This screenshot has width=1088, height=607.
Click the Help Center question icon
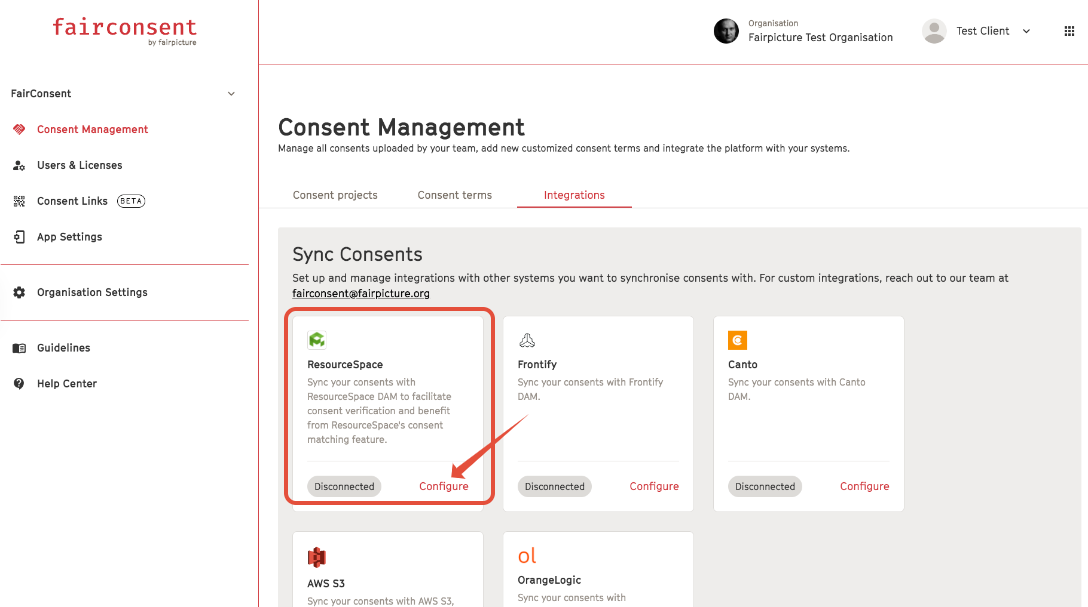tap(19, 384)
